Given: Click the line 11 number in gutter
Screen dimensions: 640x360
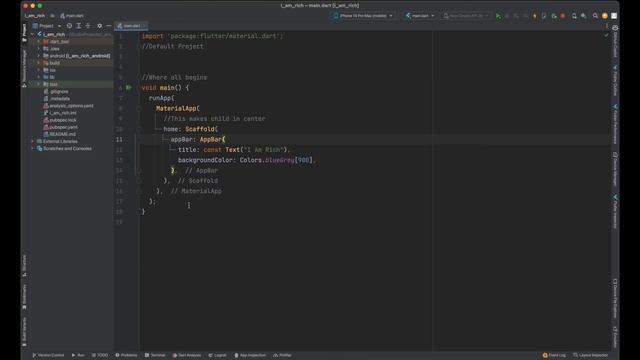Looking at the screenshot, I should [x=119, y=139].
